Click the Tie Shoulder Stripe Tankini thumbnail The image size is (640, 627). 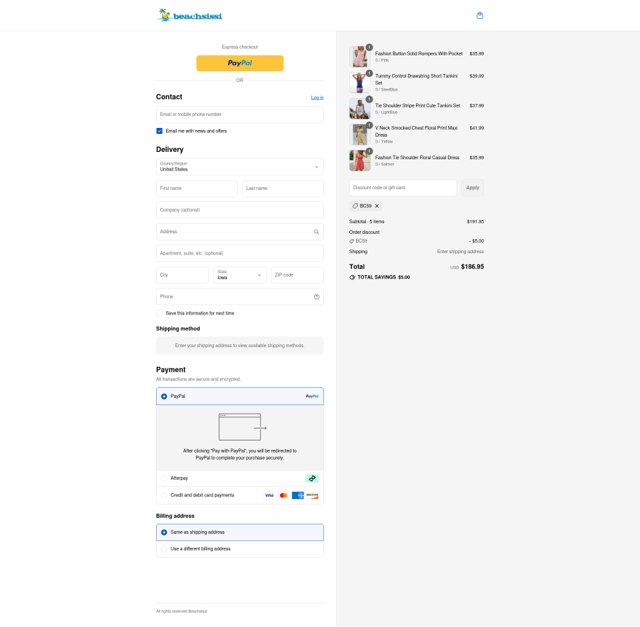click(x=360, y=109)
